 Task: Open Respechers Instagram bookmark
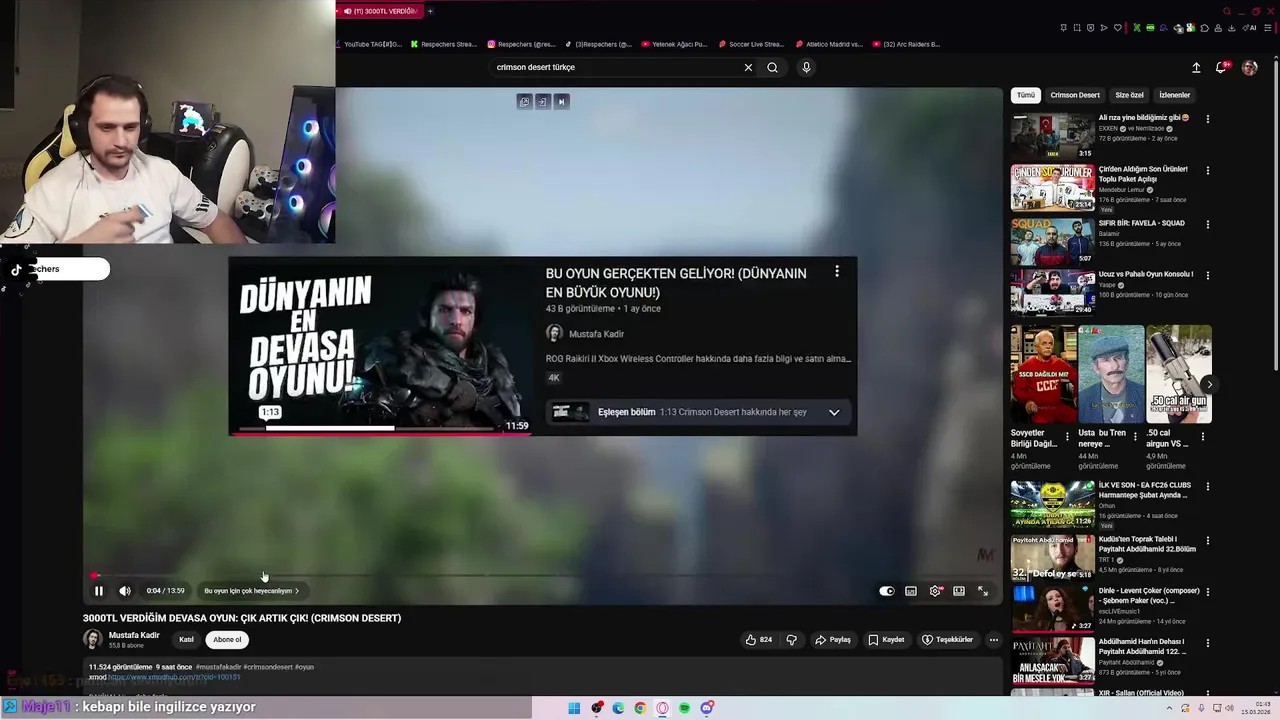click(522, 44)
